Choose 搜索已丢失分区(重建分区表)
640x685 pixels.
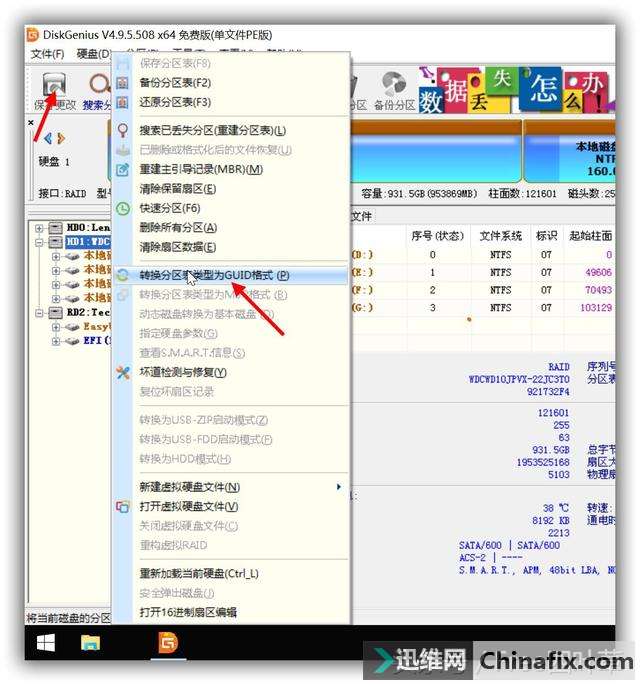point(213,130)
